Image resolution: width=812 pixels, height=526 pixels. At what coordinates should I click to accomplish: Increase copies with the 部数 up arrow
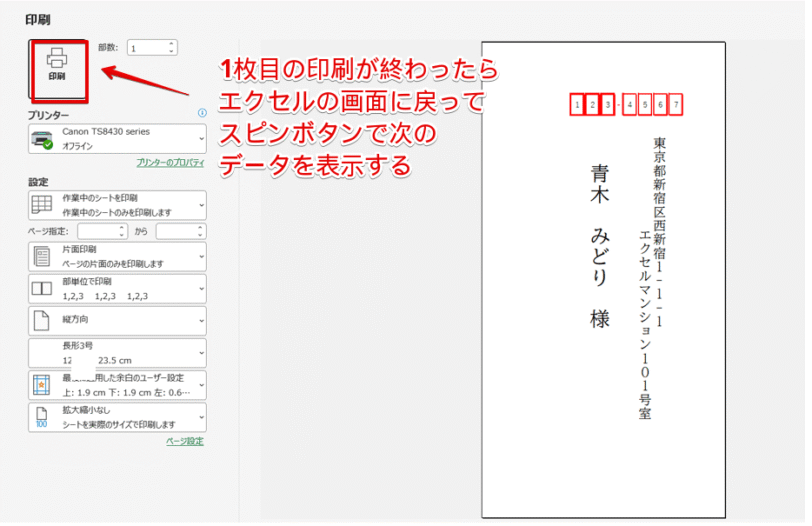[171, 44]
